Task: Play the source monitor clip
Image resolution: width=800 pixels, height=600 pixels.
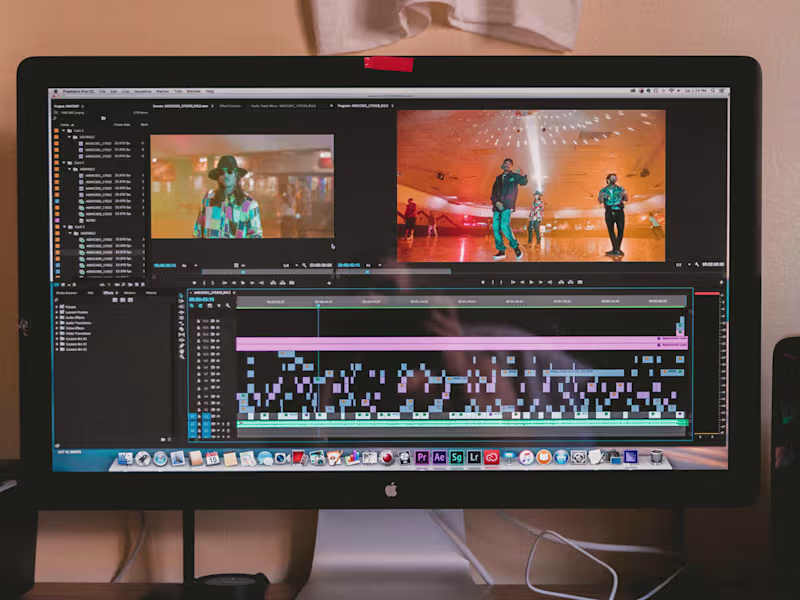Action: (x=243, y=283)
